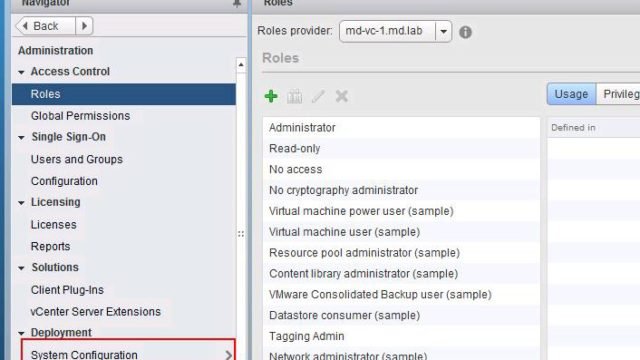
Task: Select Roles in the navigator
Action: (x=124, y=94)
